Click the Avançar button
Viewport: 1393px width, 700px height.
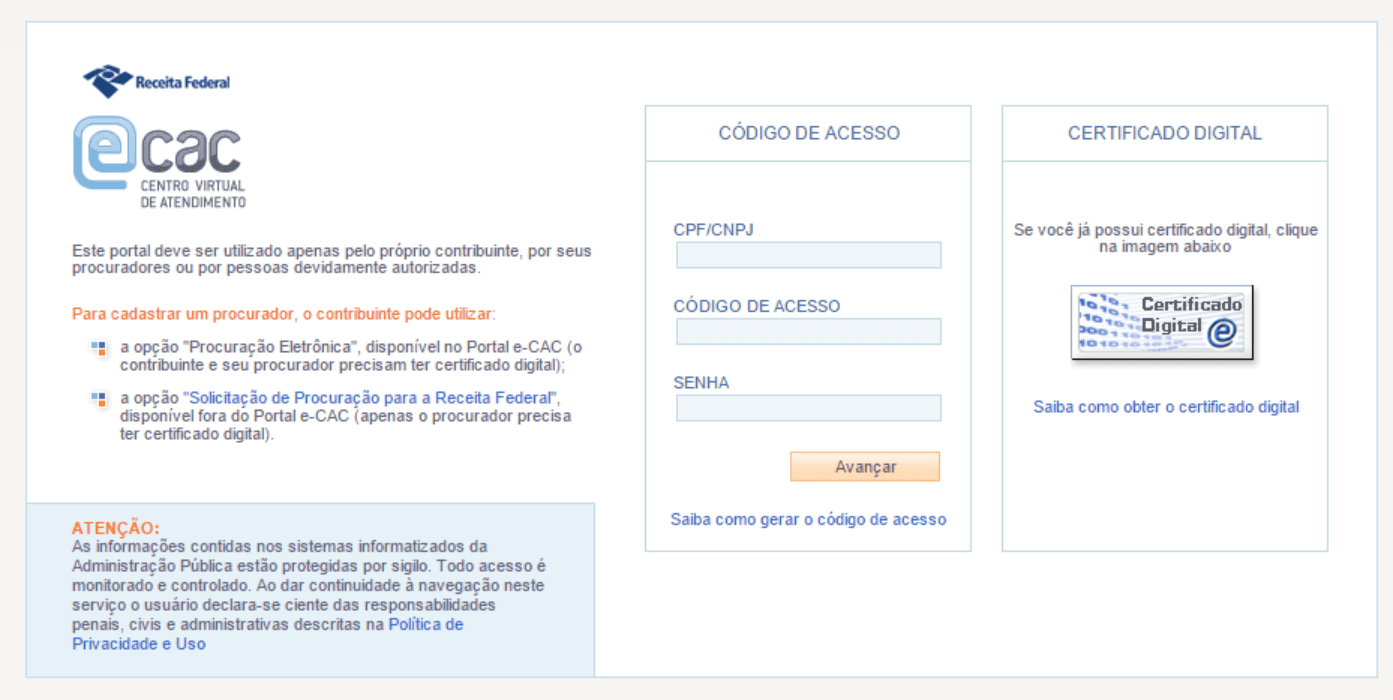865,467
